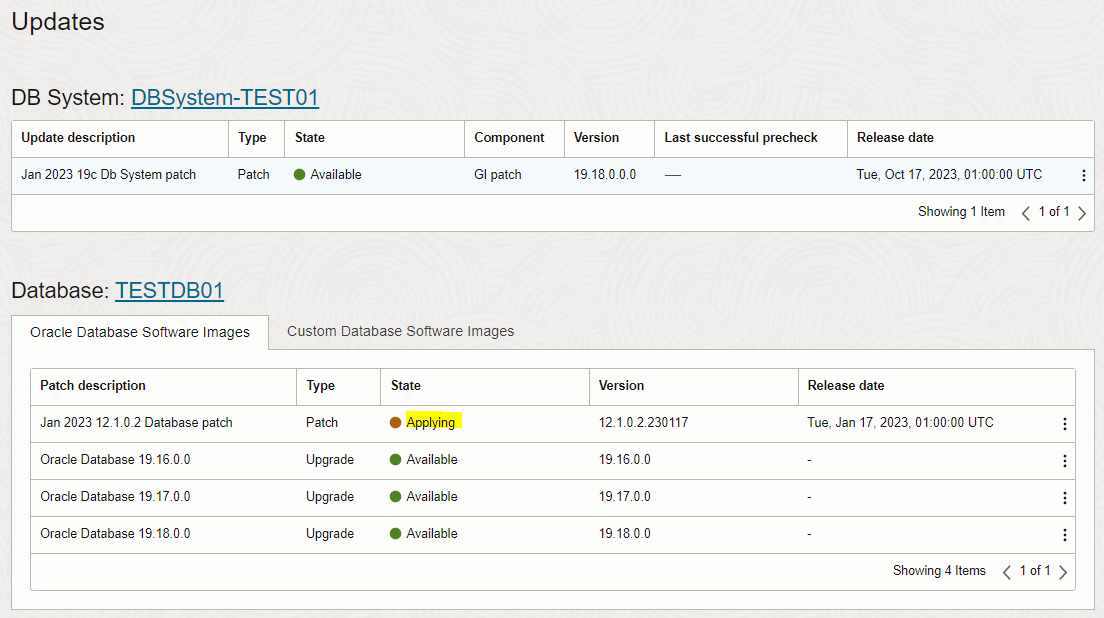This screenshot has width=1104, height=618.
Task: Go to previous page in Database patches table
Action: (x=1007, y=572)
